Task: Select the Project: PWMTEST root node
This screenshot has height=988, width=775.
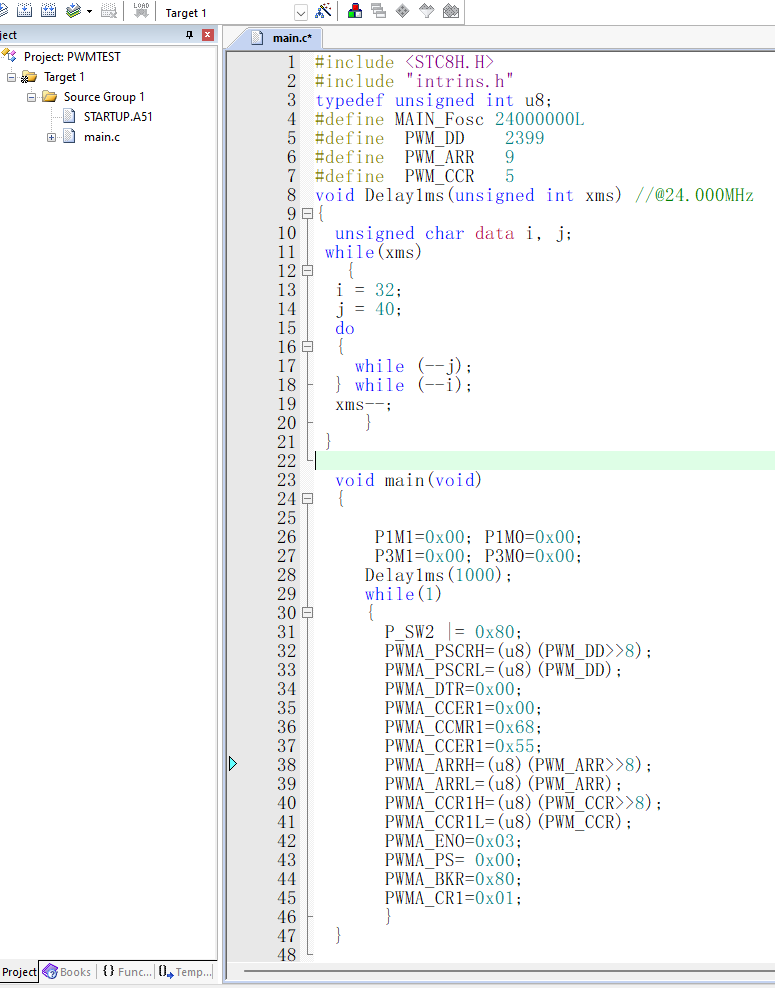Action: (72, 57)
